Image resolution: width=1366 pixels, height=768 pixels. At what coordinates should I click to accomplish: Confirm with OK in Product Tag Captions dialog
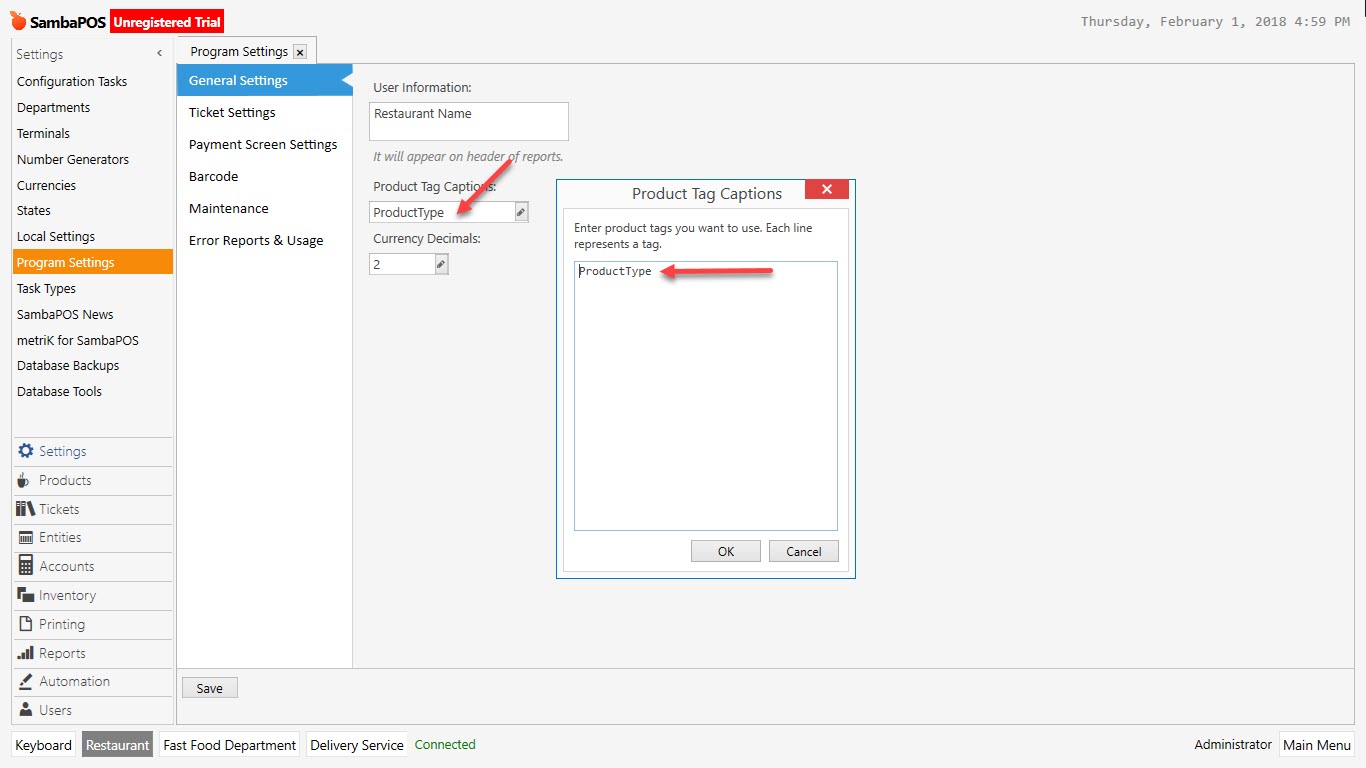tap(725, 551)
